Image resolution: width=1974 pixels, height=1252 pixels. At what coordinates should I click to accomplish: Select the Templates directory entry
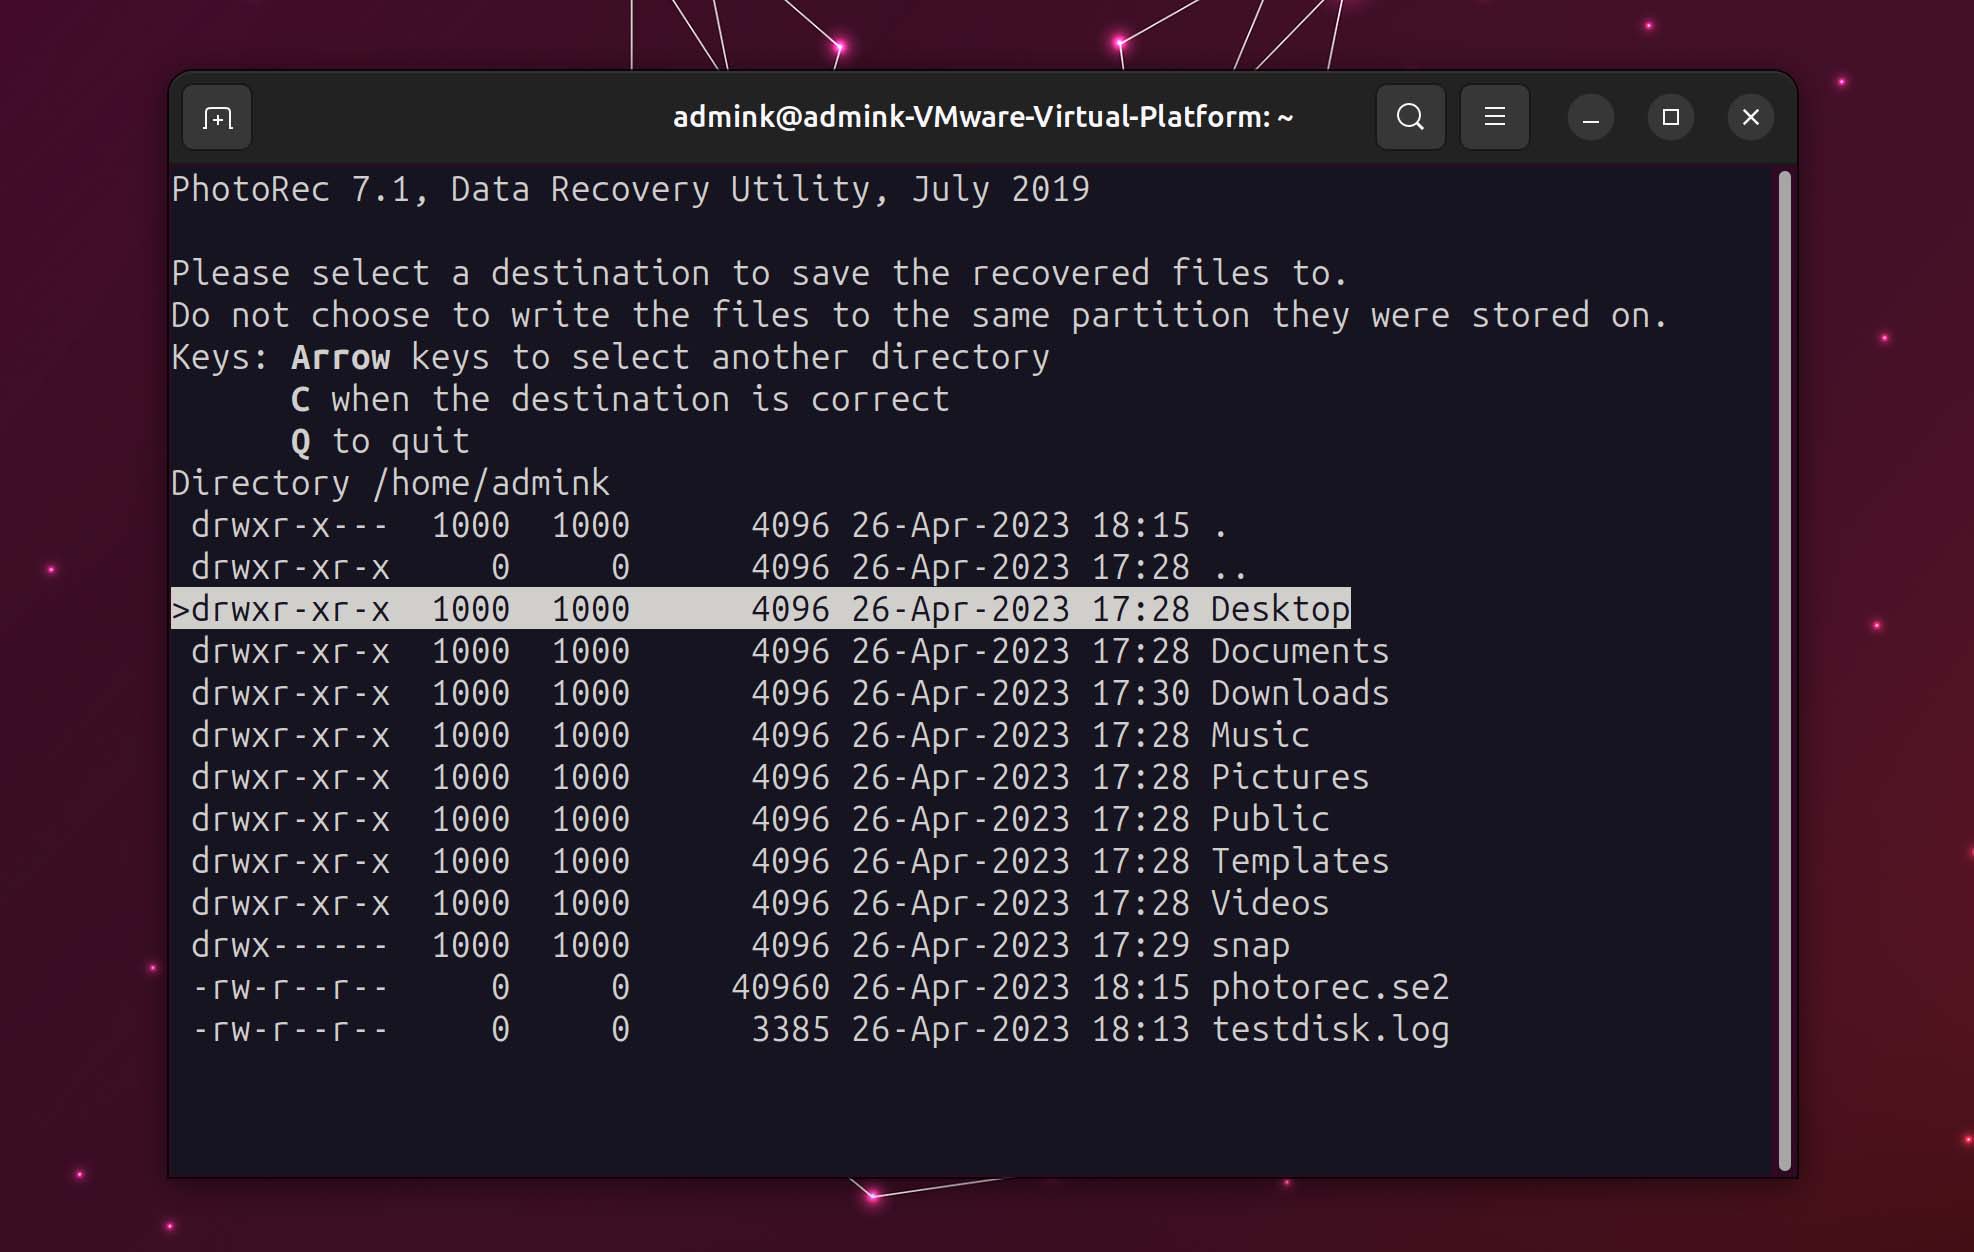(790, 861)
